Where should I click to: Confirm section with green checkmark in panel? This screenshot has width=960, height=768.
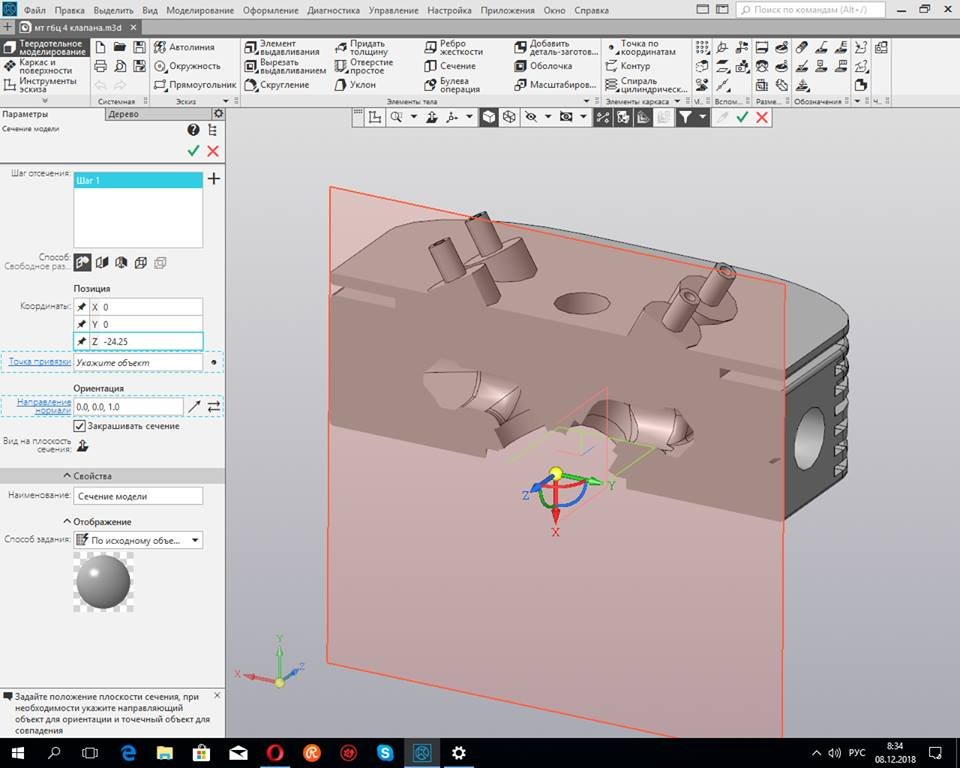pyautogui.click(x=193, y=150)
